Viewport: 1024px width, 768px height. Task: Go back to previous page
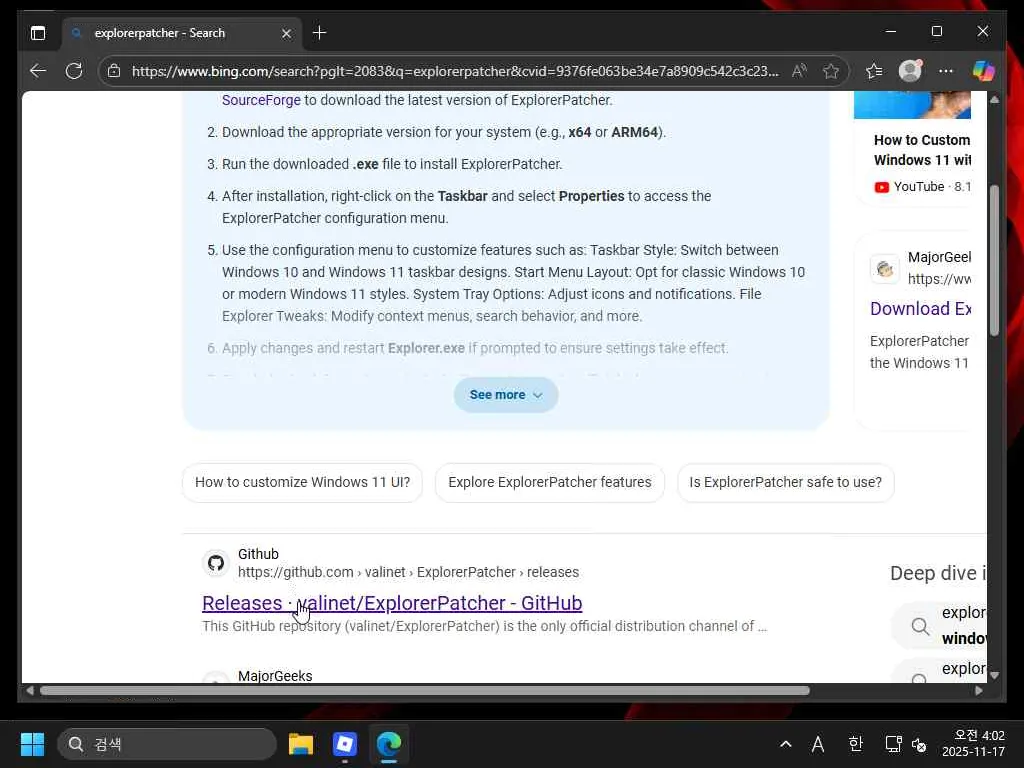tap(38, 71)
